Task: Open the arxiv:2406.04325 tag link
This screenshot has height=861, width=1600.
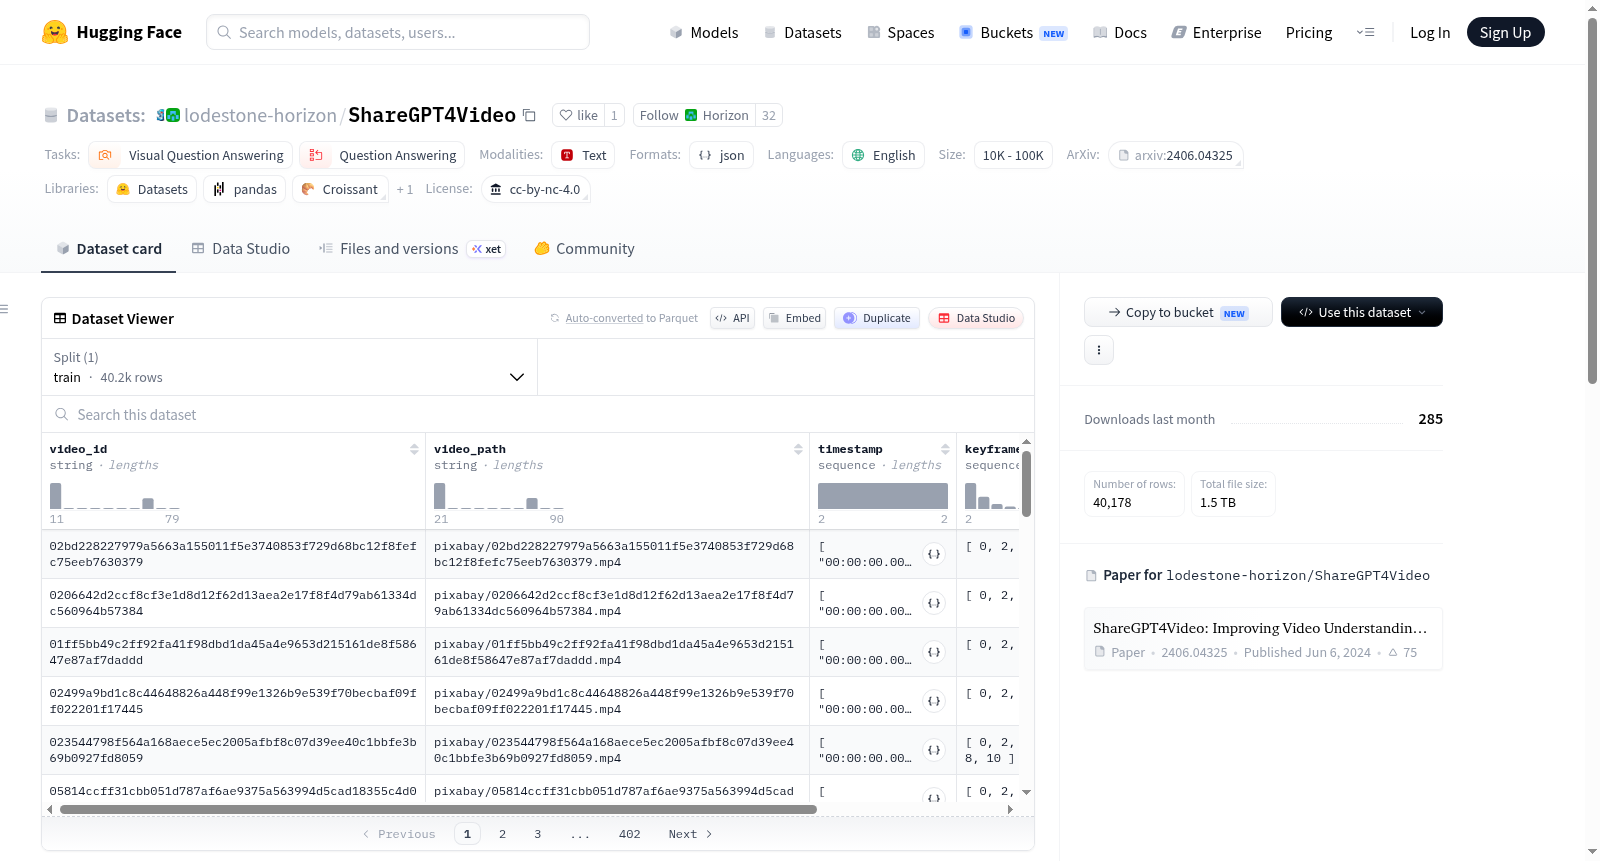Action: (1176, 155)
